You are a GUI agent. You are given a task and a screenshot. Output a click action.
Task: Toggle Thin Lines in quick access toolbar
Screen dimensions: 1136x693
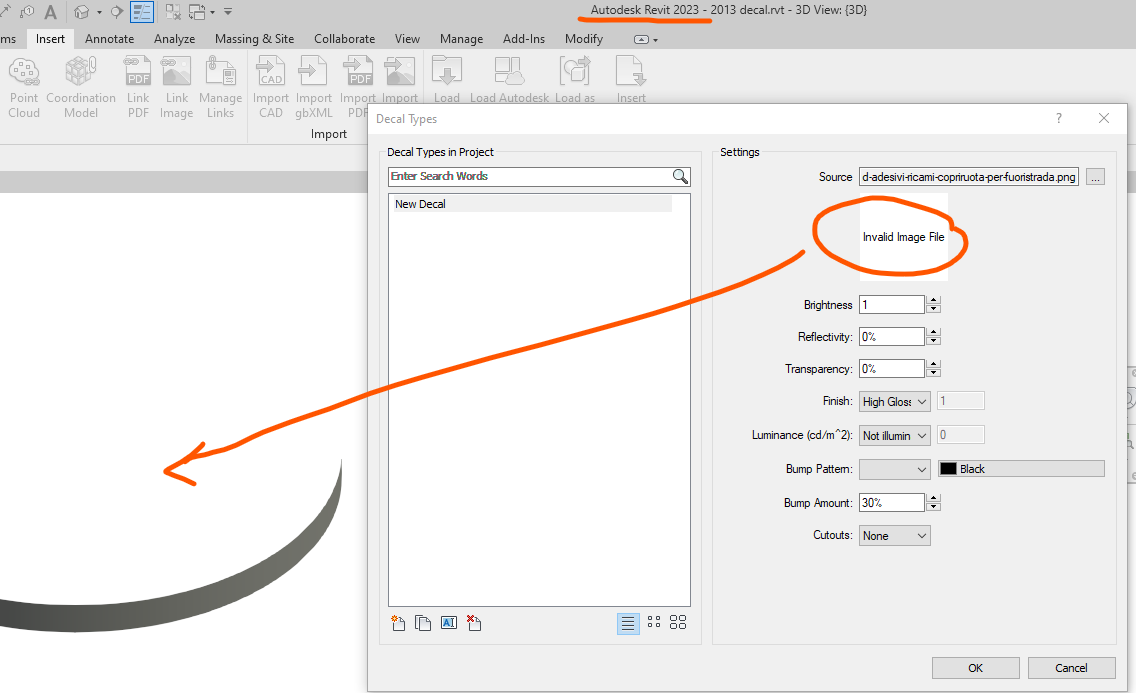click(142, 12)
